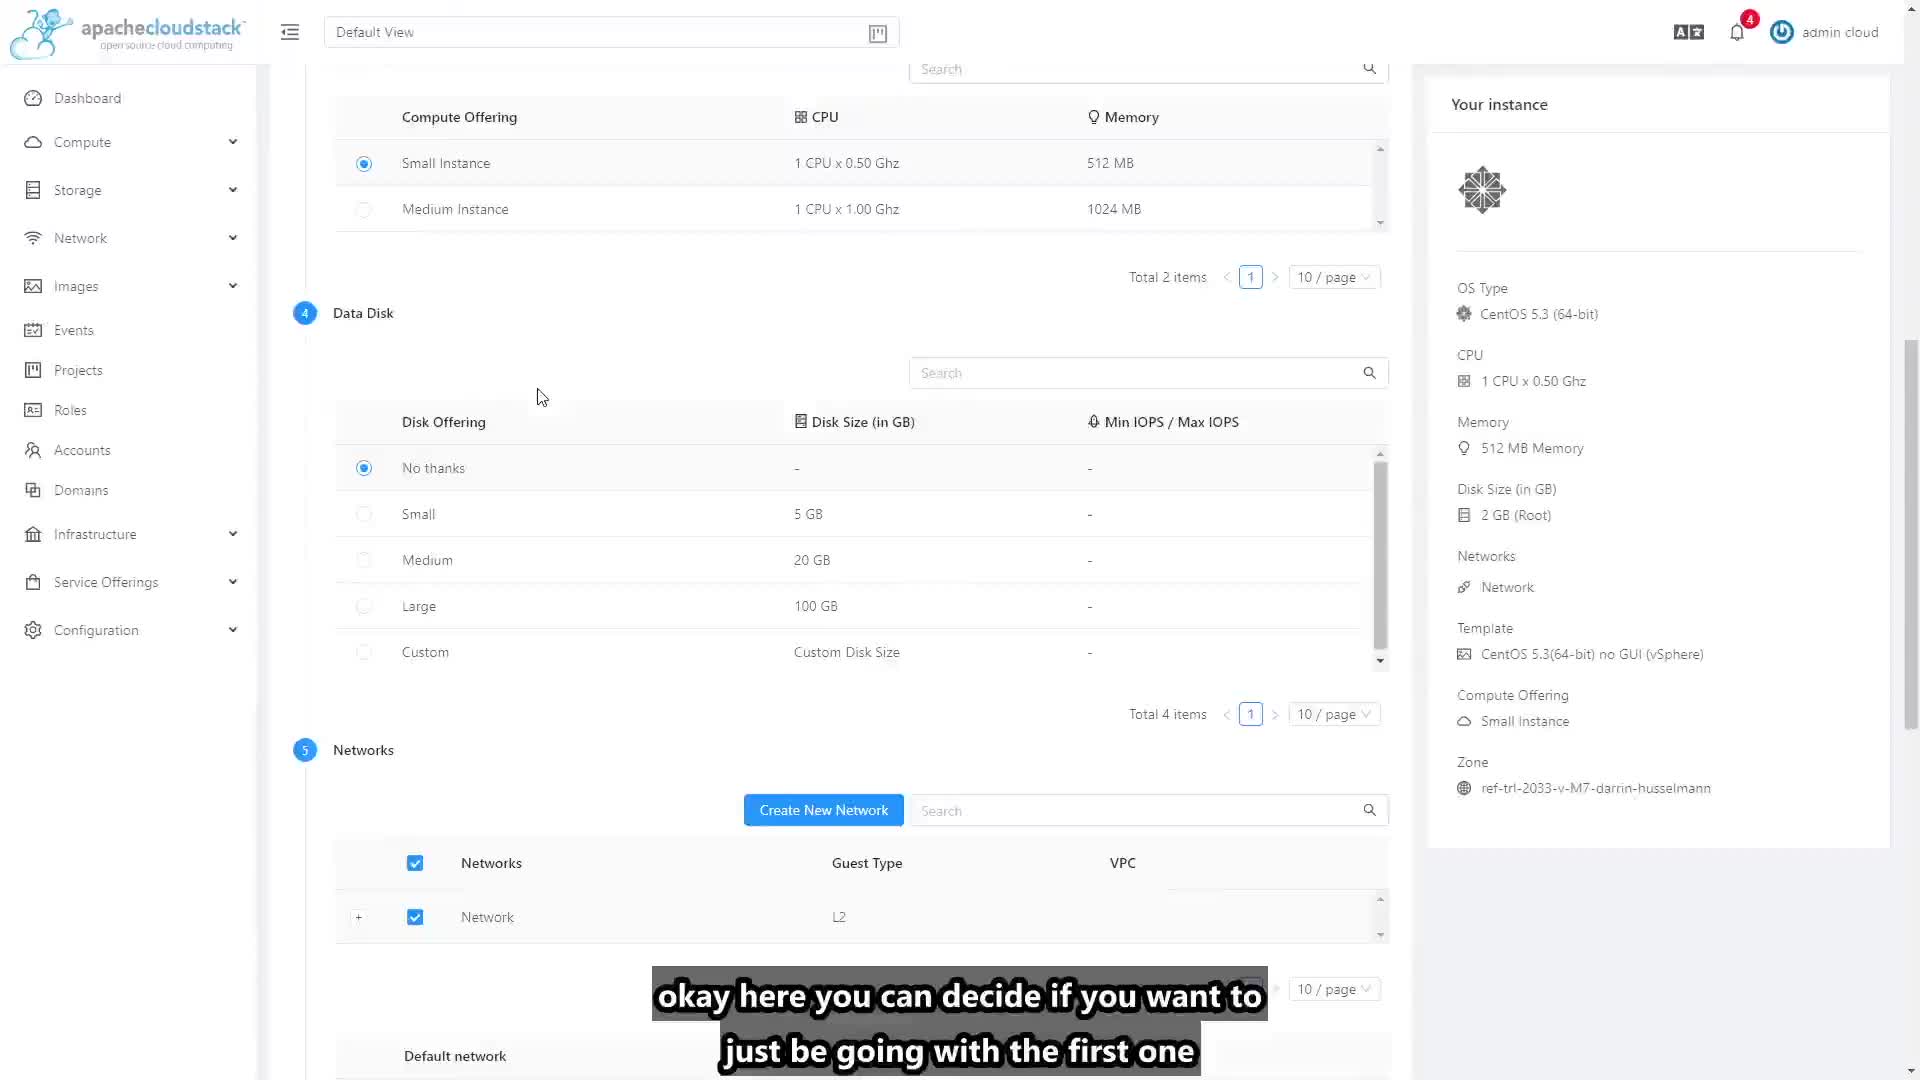This screenshot has height=1080, width=1920.
Task: Expand the Network menu chevron in the sidebar
Action: [233, 238]
